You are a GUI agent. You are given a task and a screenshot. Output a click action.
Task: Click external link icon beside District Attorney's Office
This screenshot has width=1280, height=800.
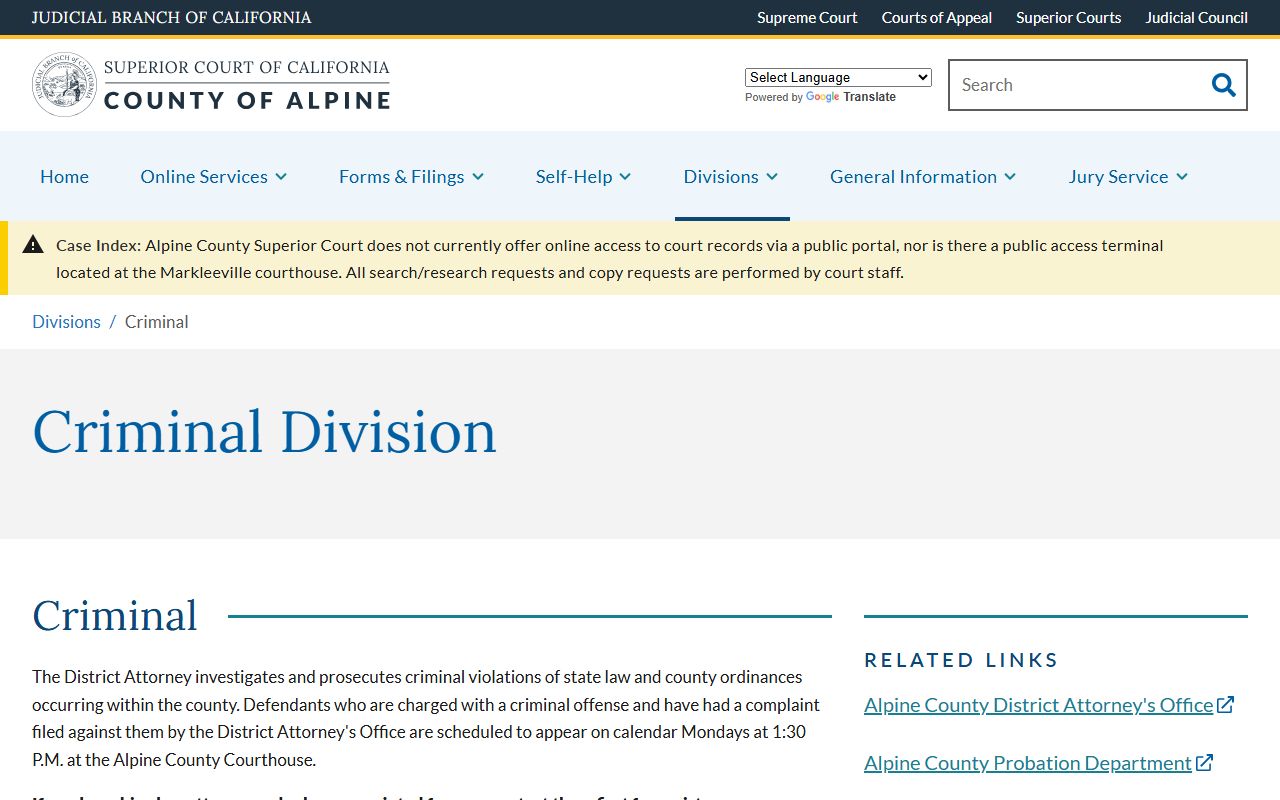1225,704
